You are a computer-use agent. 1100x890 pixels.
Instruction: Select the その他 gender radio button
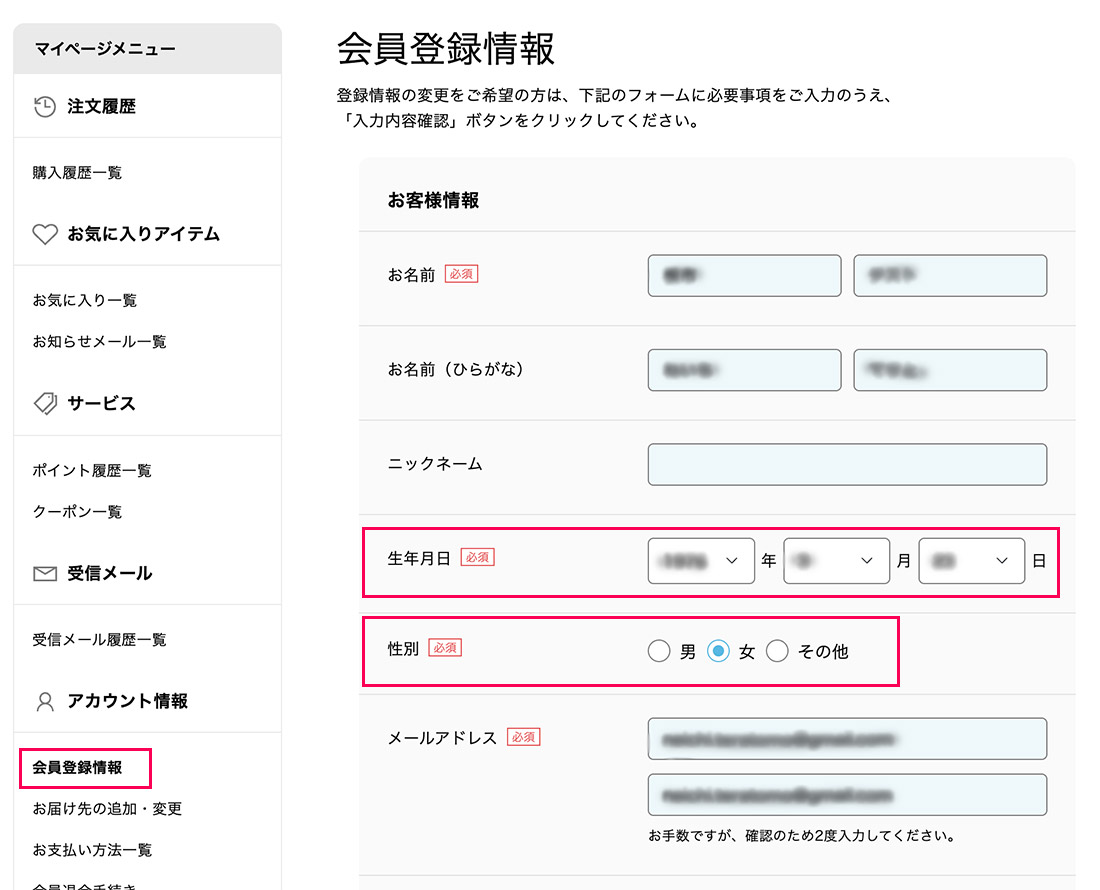coord(777,652)
